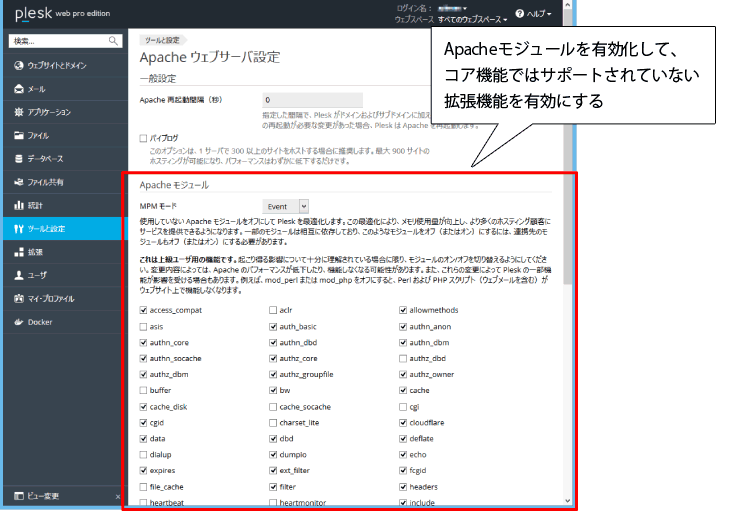Uncheck the auth_basic module
Viewport: 730px width, 512px height.
point(273,327)
